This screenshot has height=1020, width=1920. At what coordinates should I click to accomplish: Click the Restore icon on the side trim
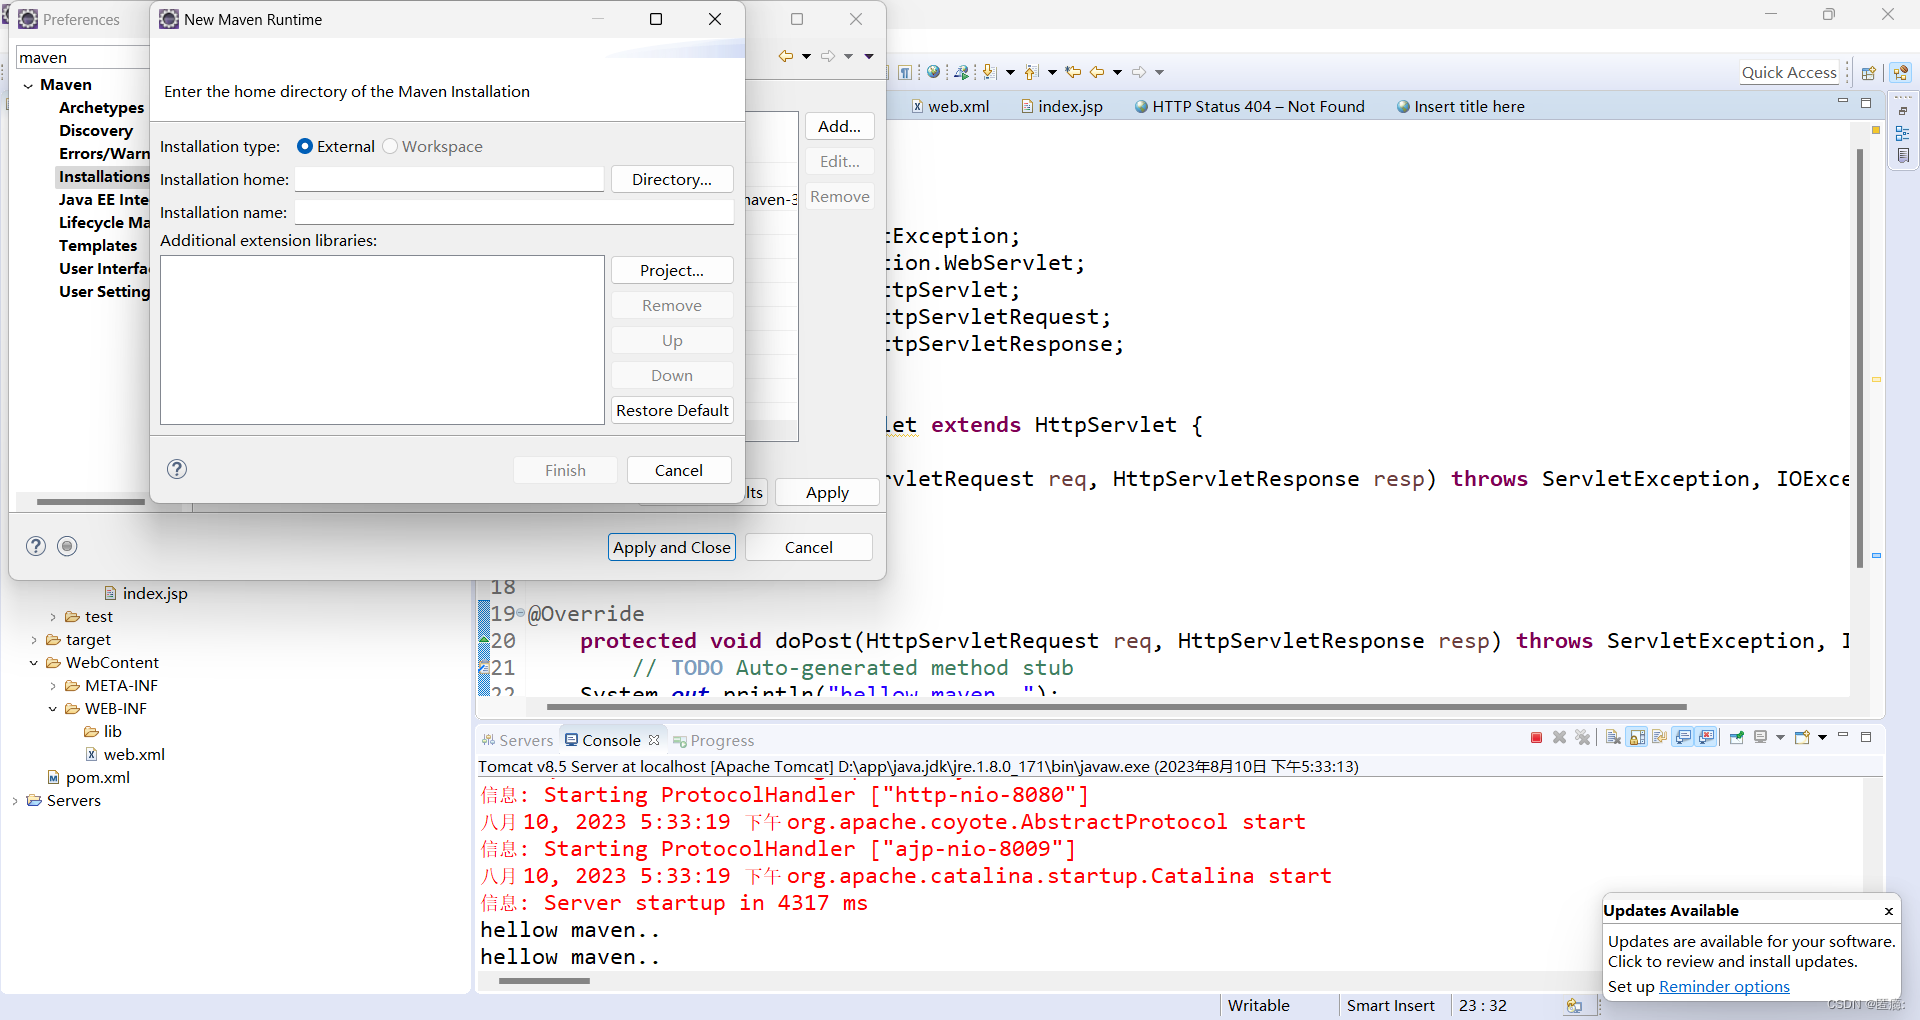(x=1903, y=110)
